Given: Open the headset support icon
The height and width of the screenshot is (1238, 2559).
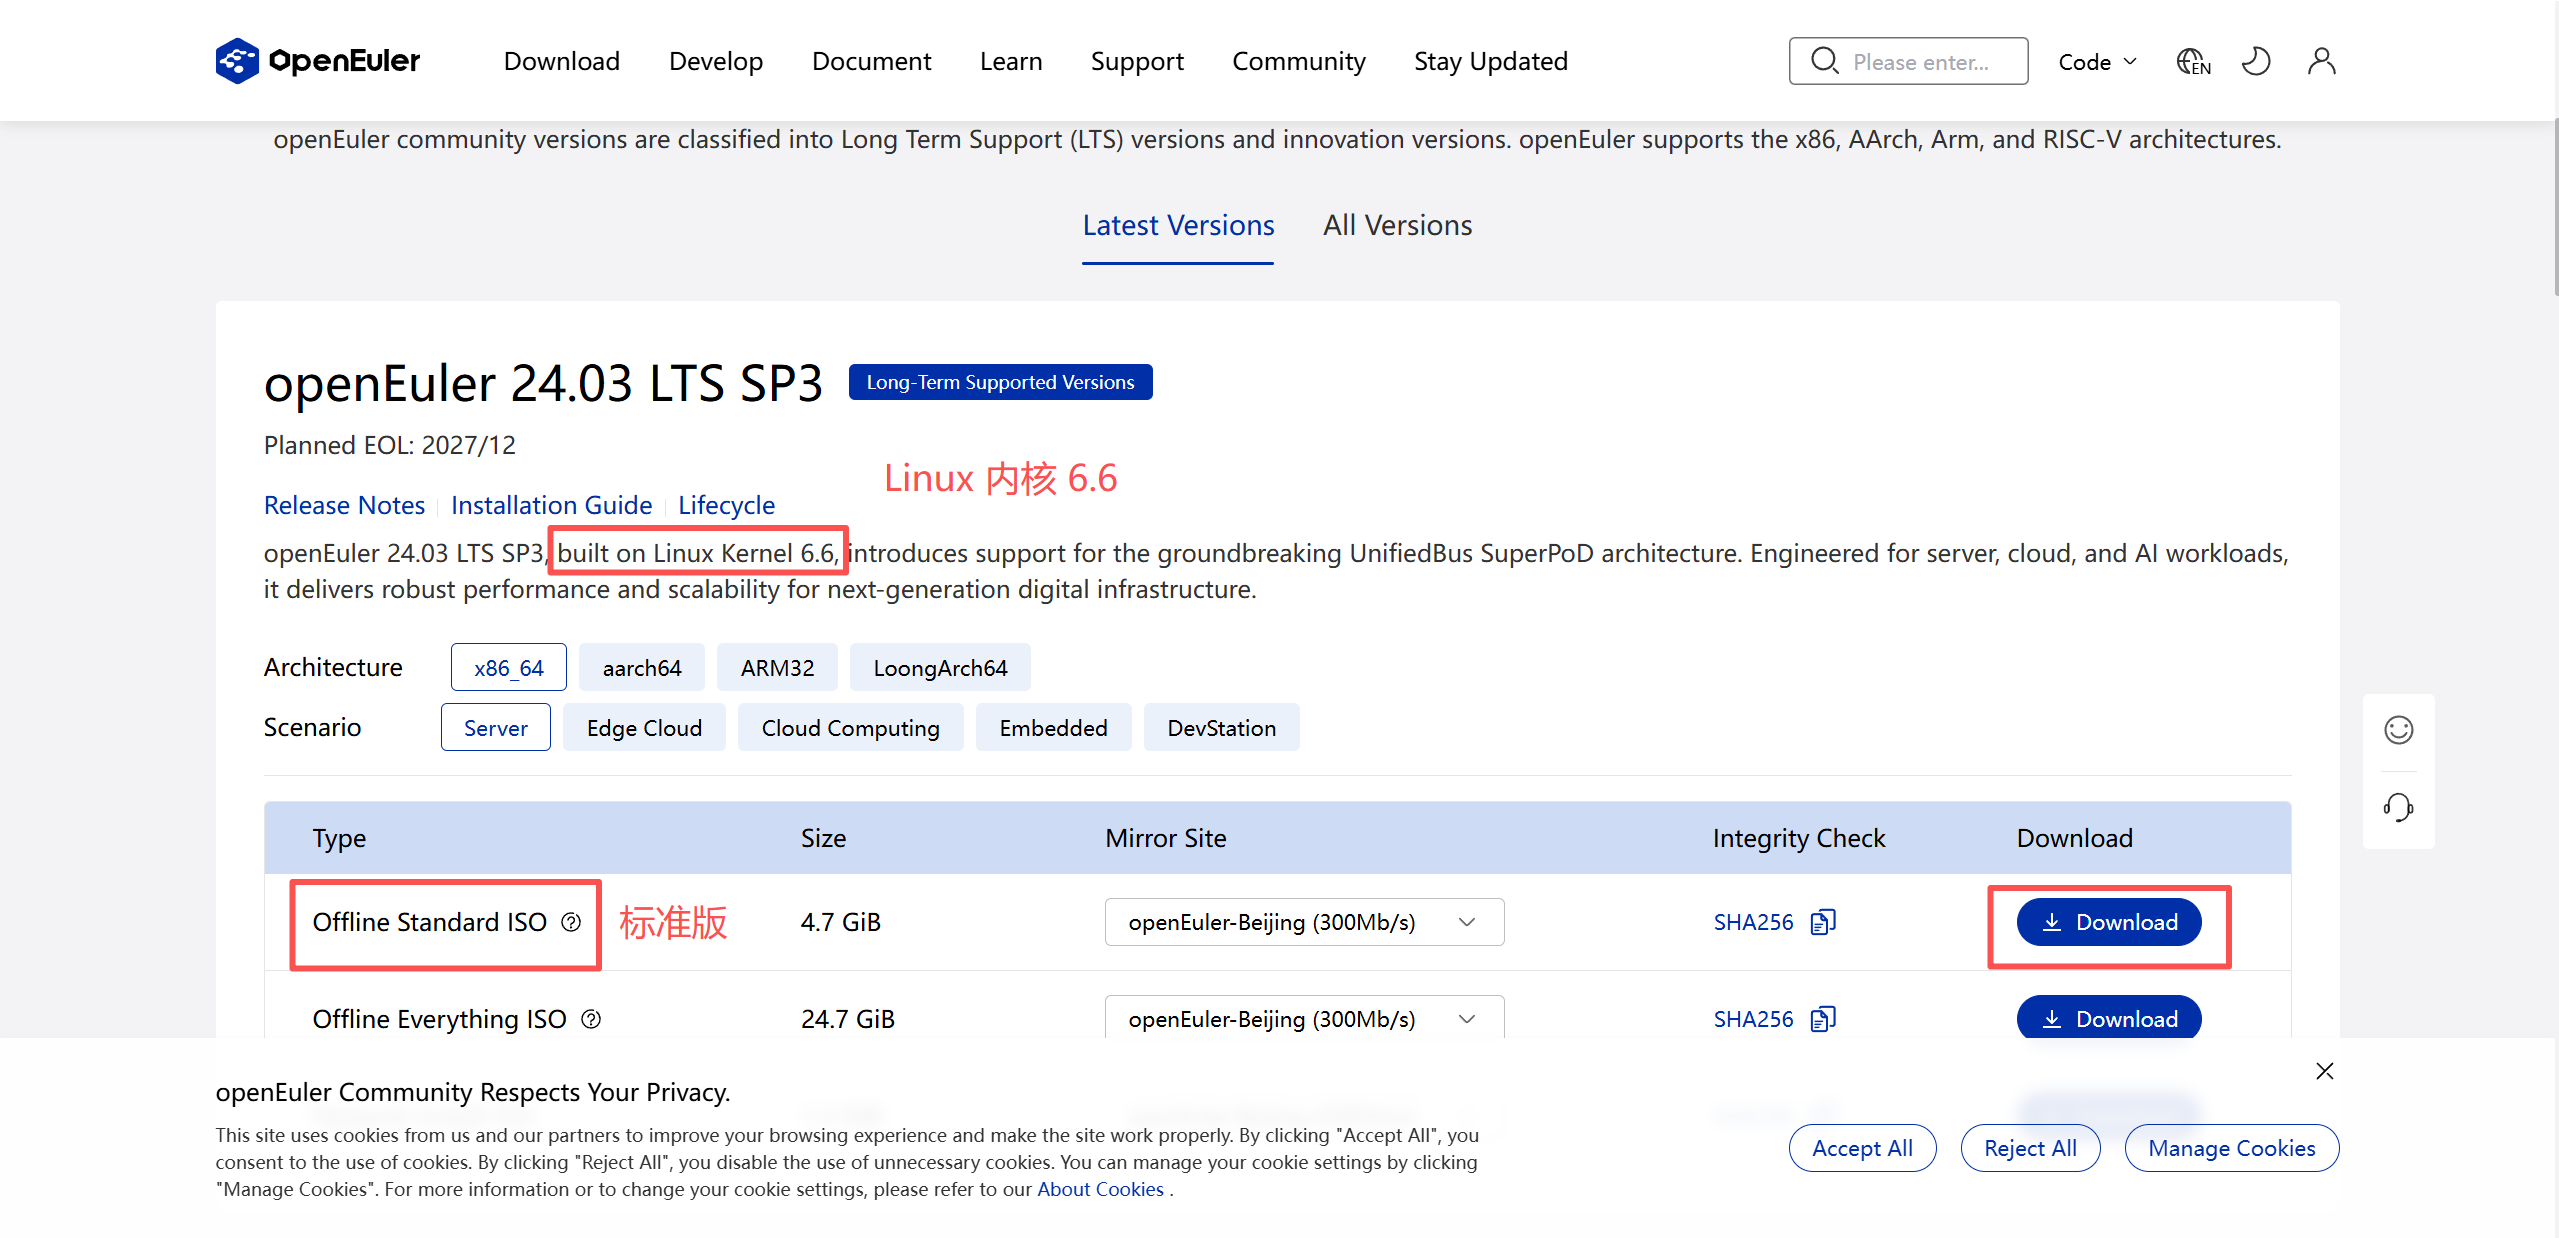Looking at the screenshot, I should pyautogui.click(x=2398, y=807).
